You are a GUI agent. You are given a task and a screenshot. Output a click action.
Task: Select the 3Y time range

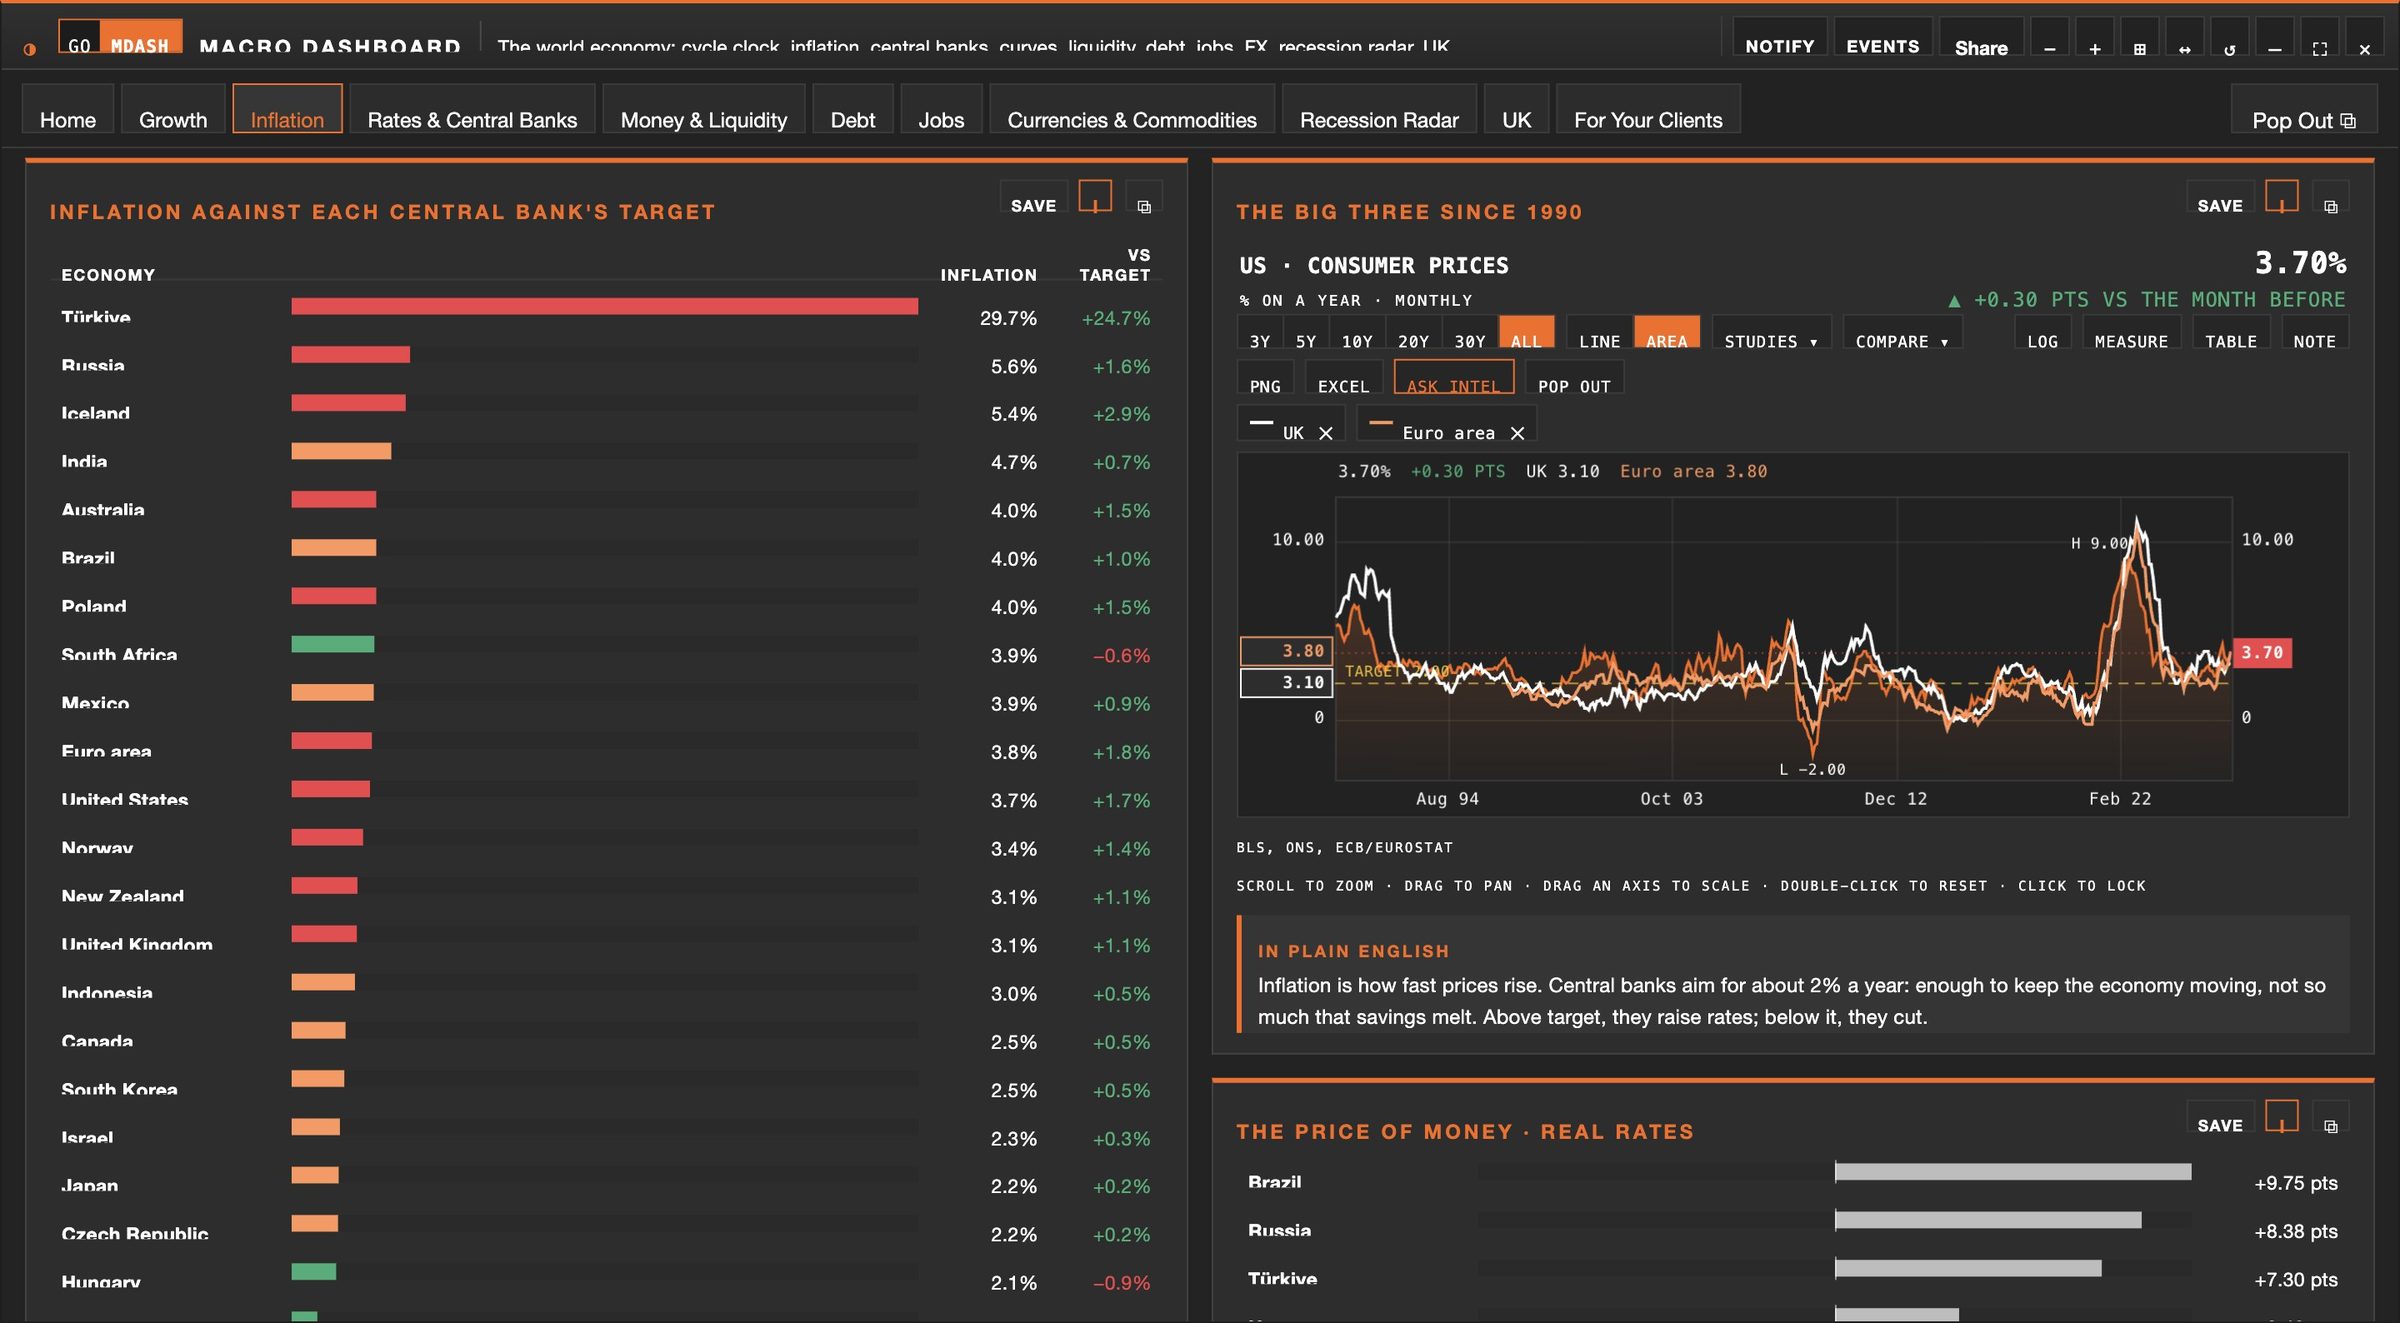point(1259,332)
